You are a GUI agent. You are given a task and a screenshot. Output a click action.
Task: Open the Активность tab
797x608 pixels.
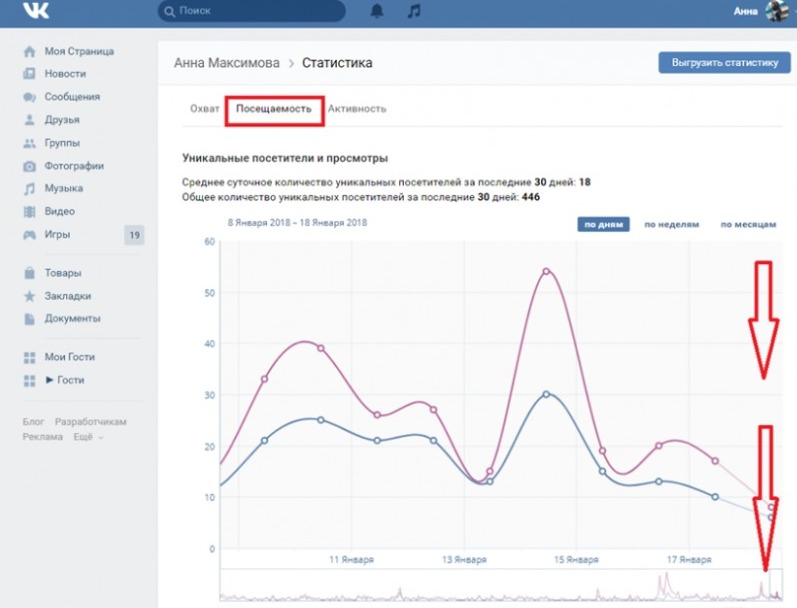pyautogui.click(x=357, y=109)
